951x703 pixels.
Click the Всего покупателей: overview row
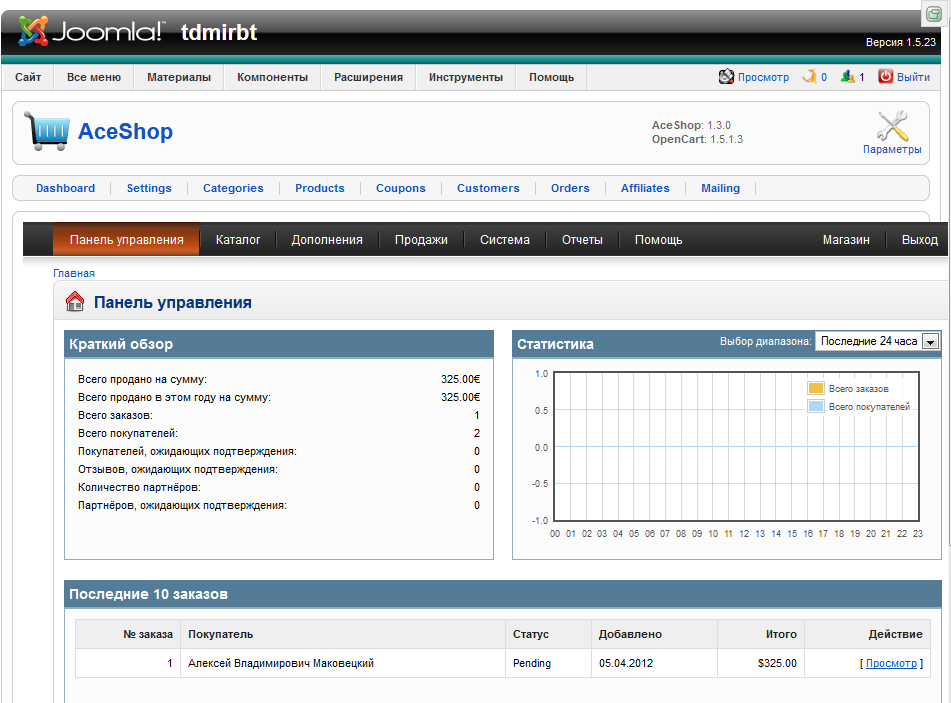pos(279,433)
